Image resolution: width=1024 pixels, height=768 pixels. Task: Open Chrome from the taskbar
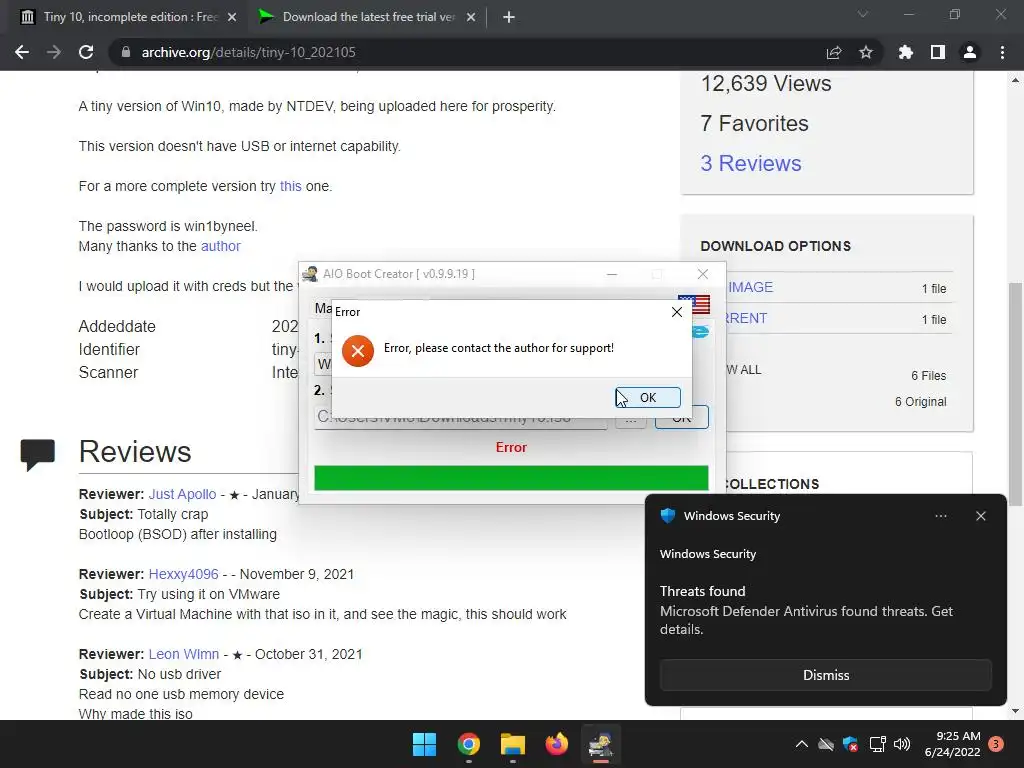(x=469, y=744)
